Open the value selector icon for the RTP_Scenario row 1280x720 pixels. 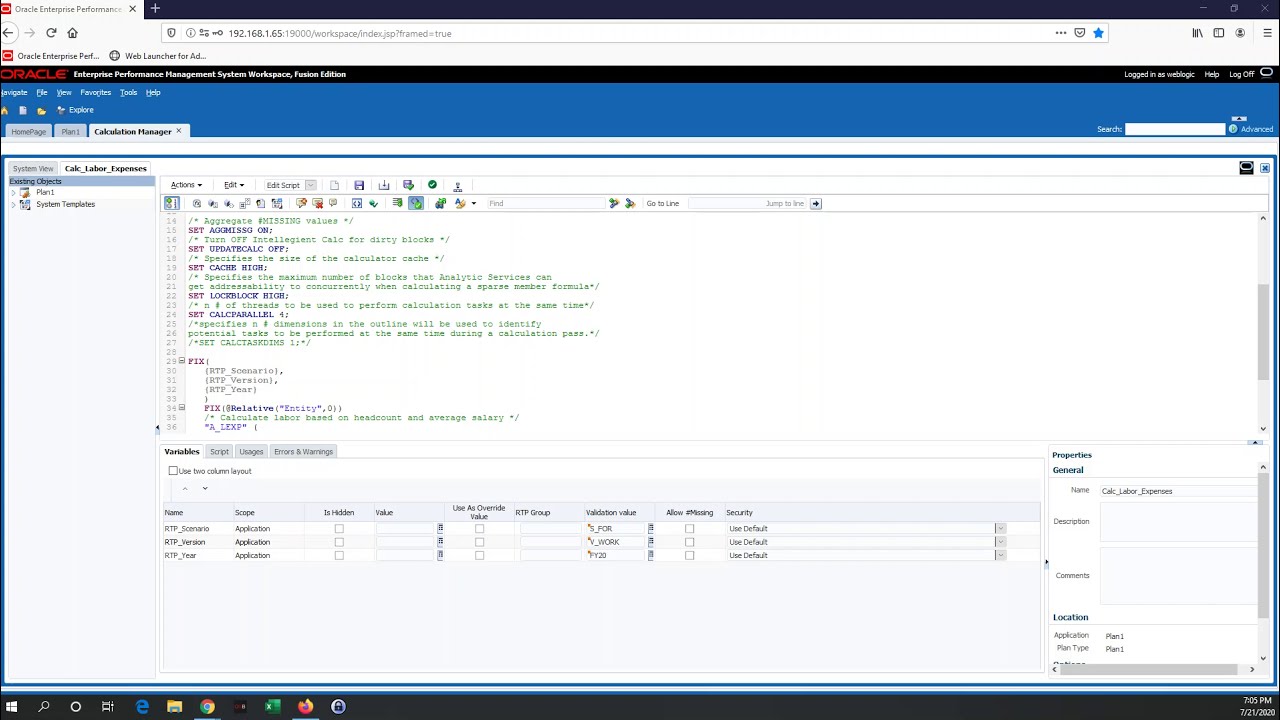(x=440, y=528)
